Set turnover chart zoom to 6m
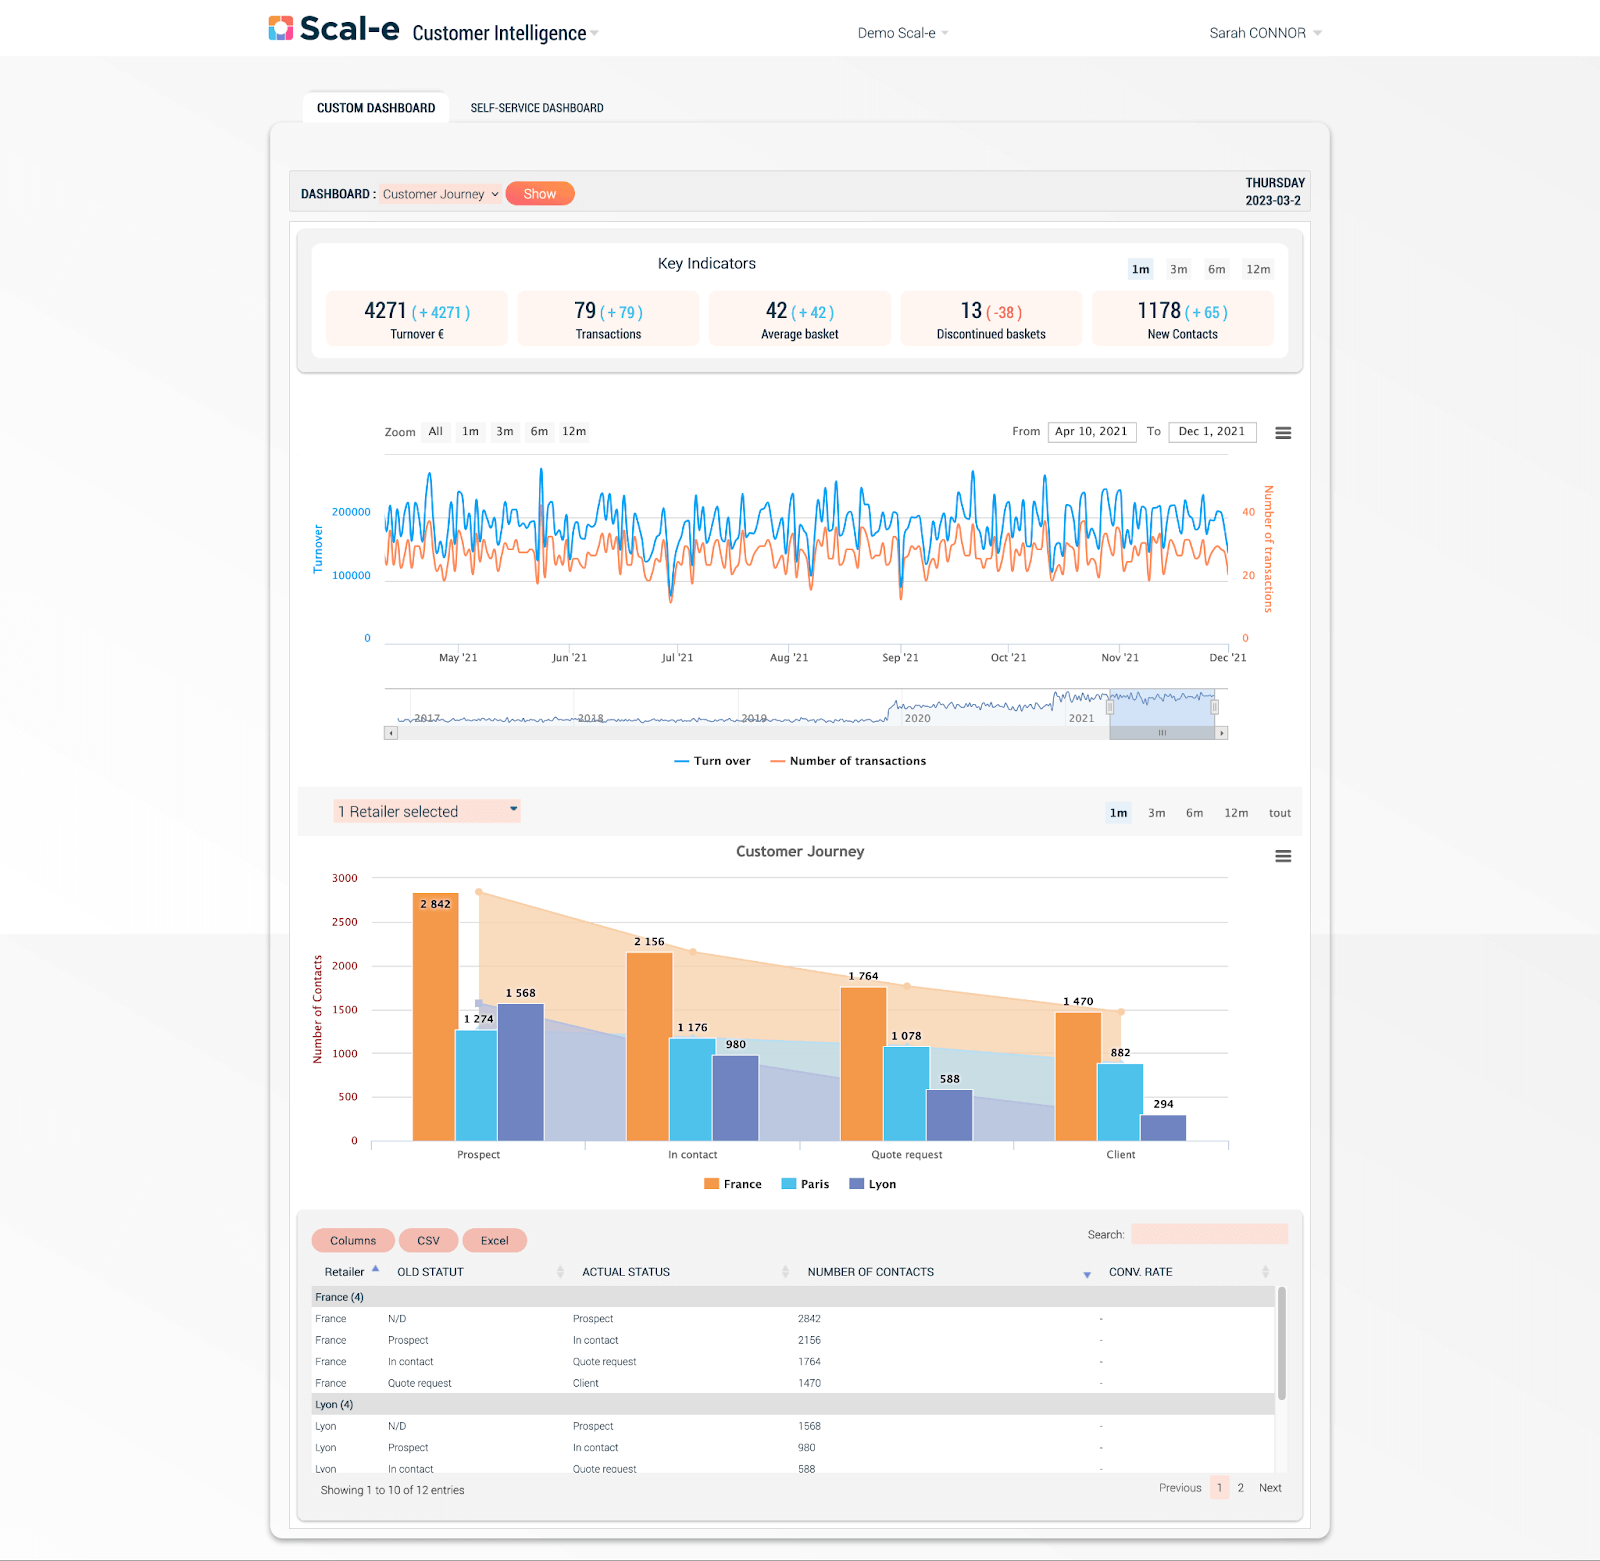1600x1561 pixels. click(539, 432)
